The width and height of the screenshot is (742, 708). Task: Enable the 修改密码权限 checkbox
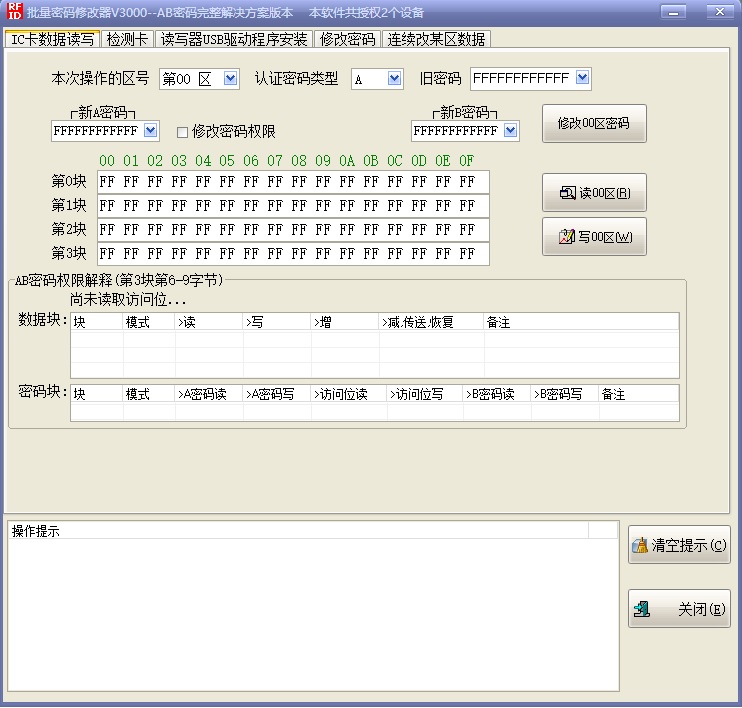(182, 131)
